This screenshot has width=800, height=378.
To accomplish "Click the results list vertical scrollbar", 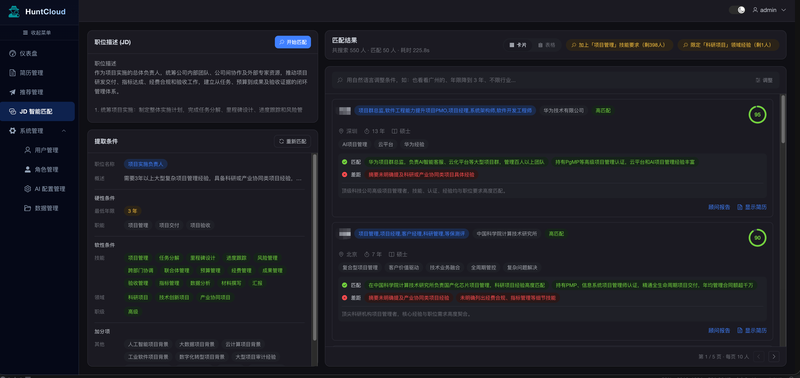I will coord(783,118).
